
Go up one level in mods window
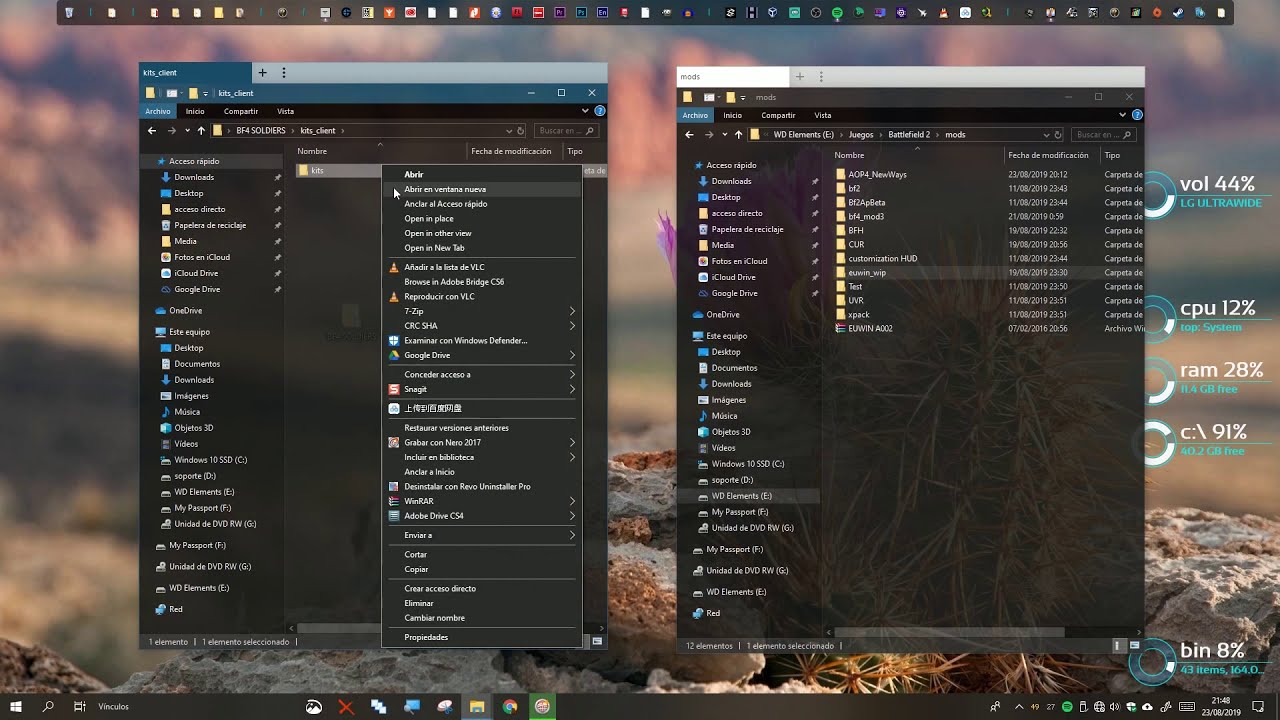739,134
